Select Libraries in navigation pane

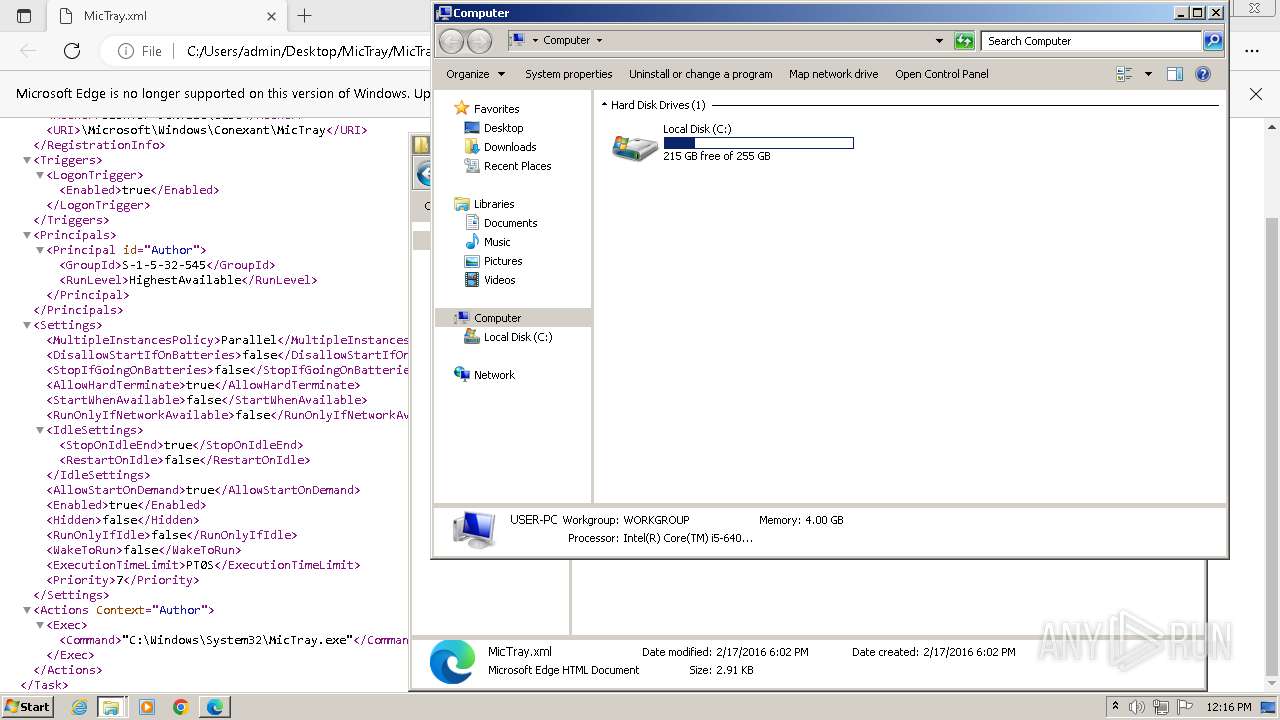pos(494,204)
